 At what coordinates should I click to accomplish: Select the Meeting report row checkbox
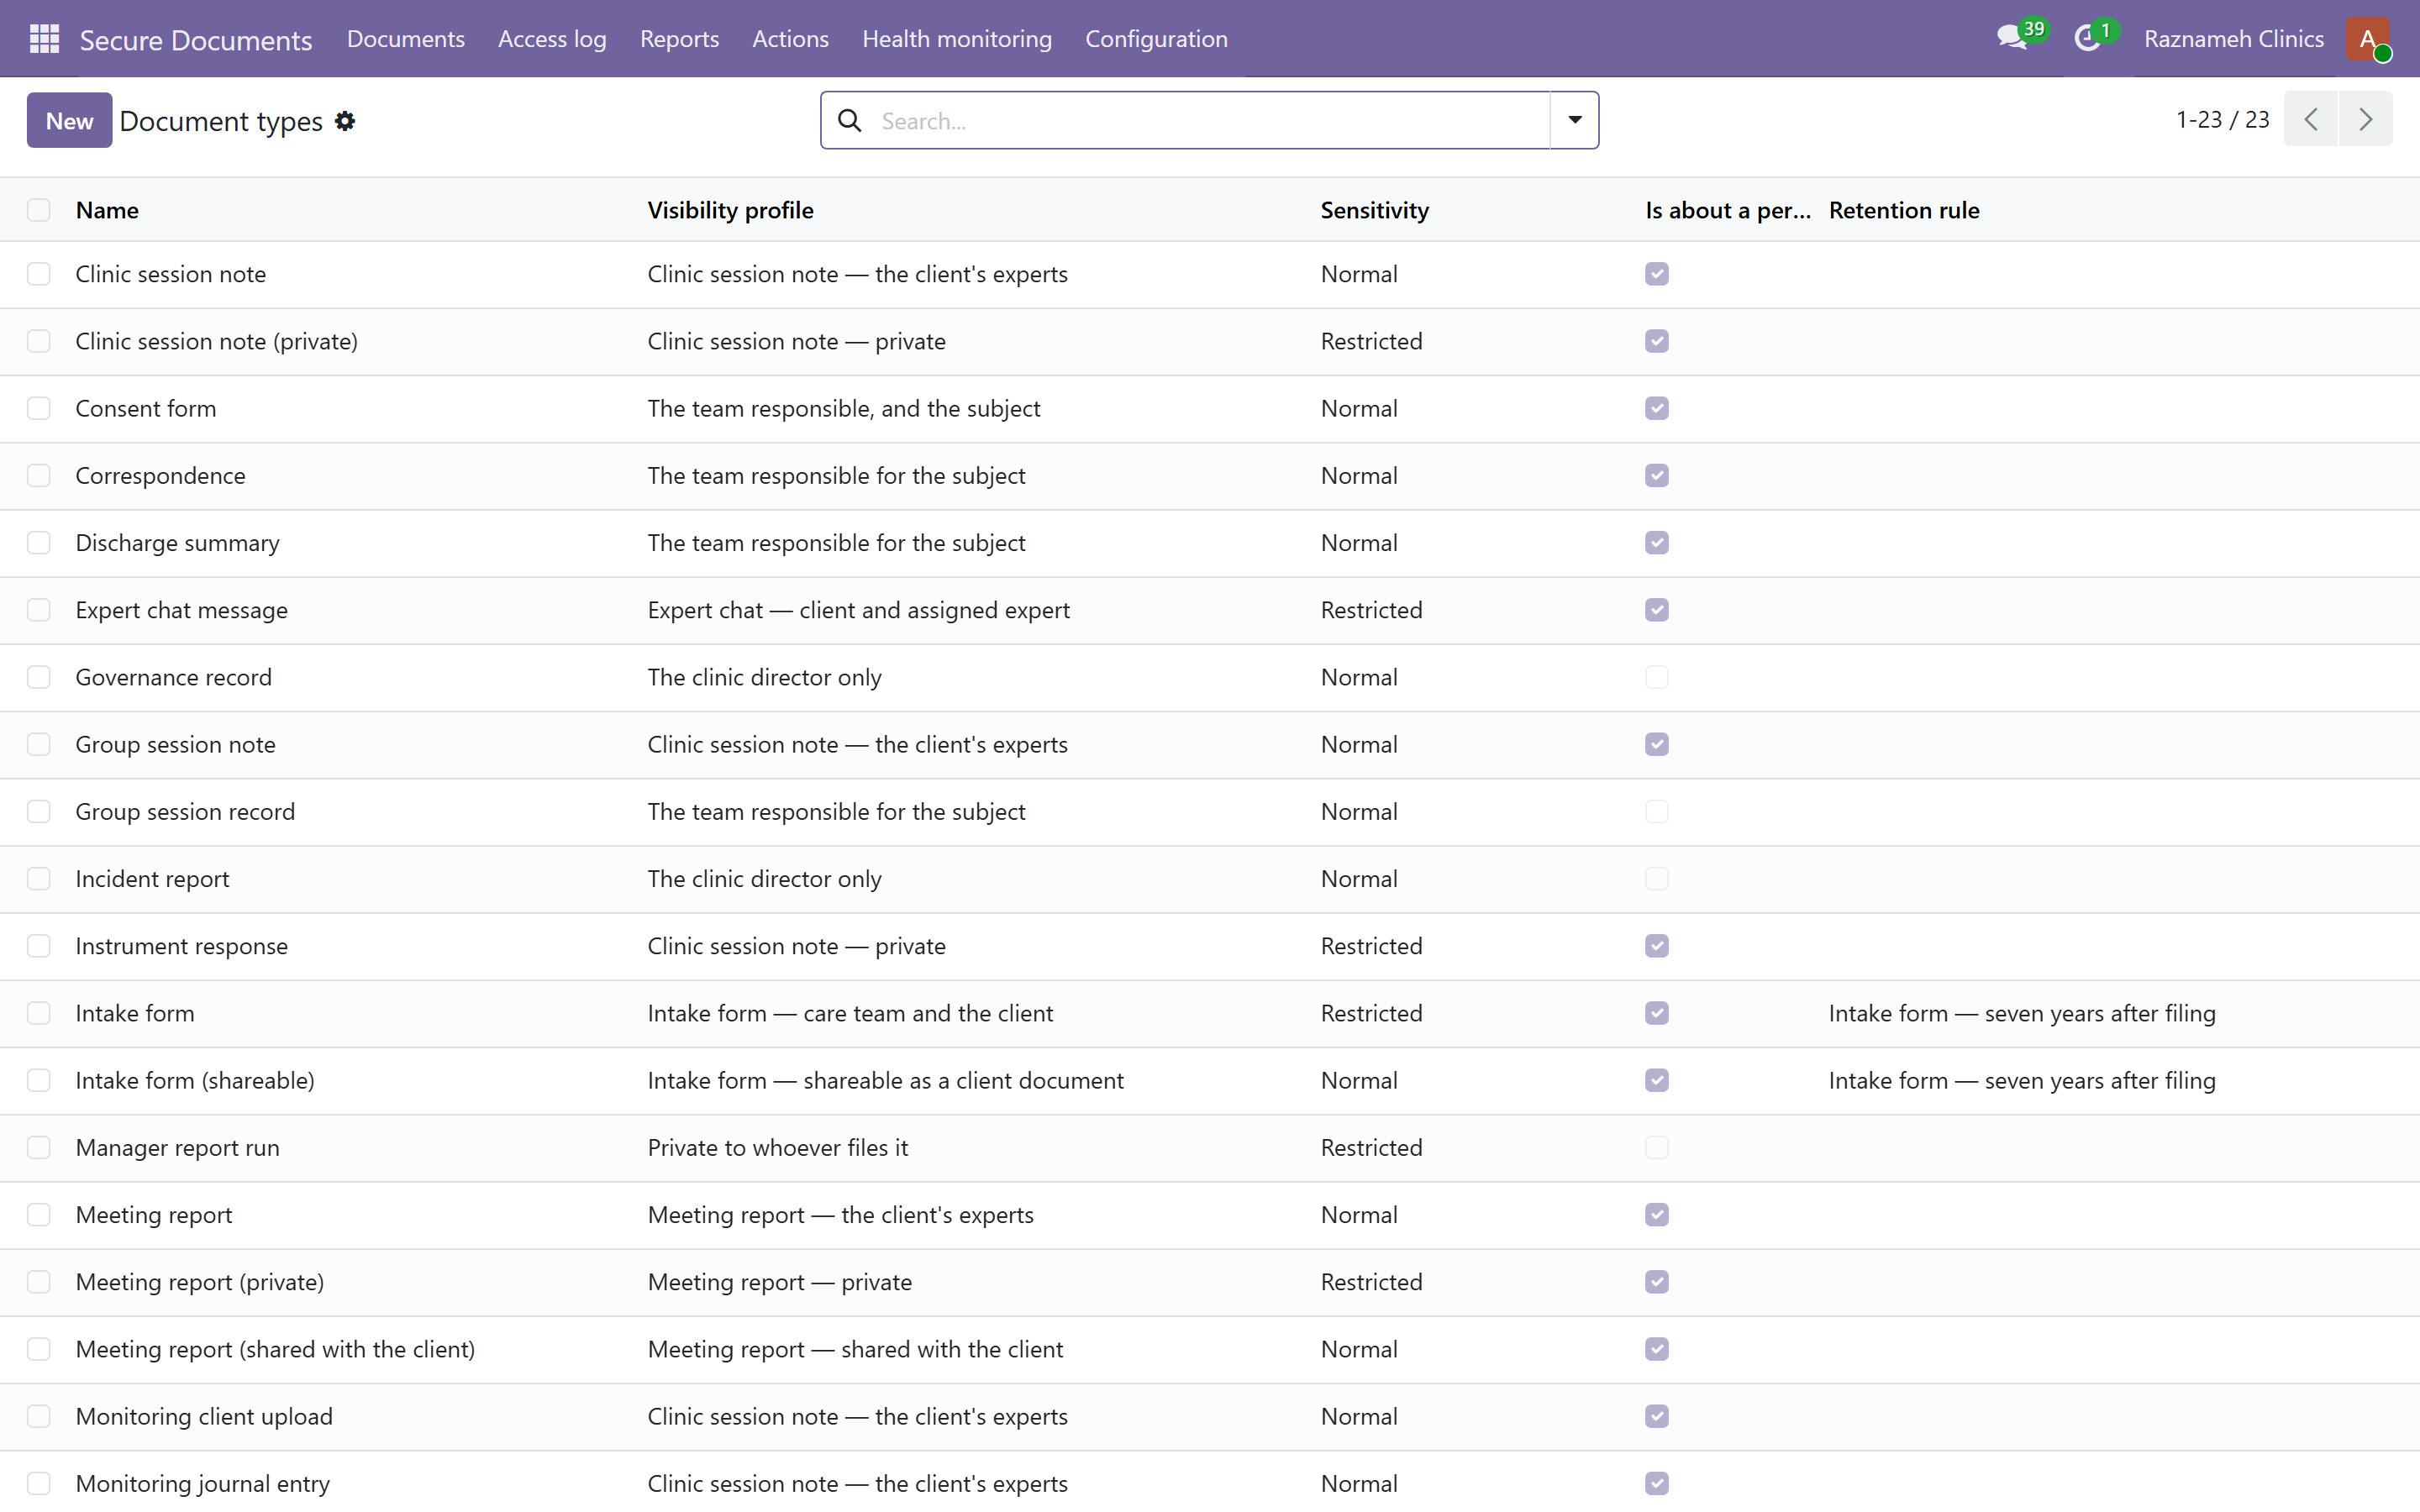[x=39, y=1215]
